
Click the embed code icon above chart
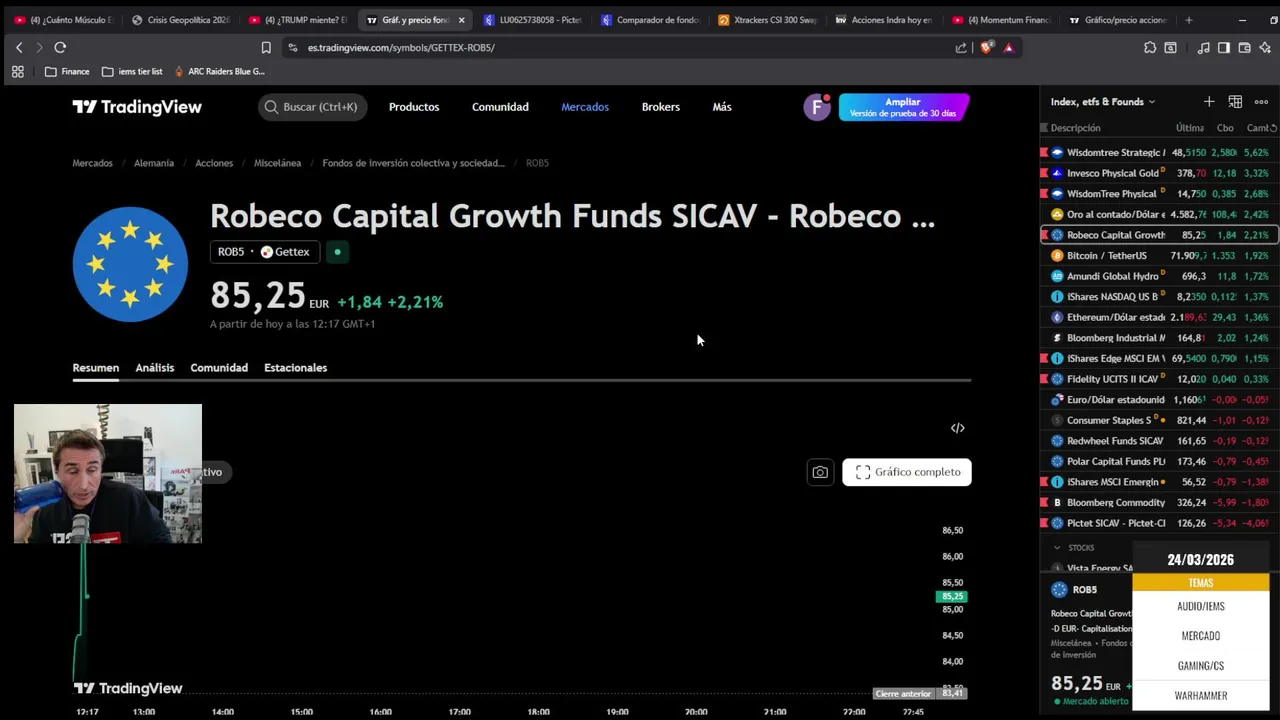click(x=957, y=428)
